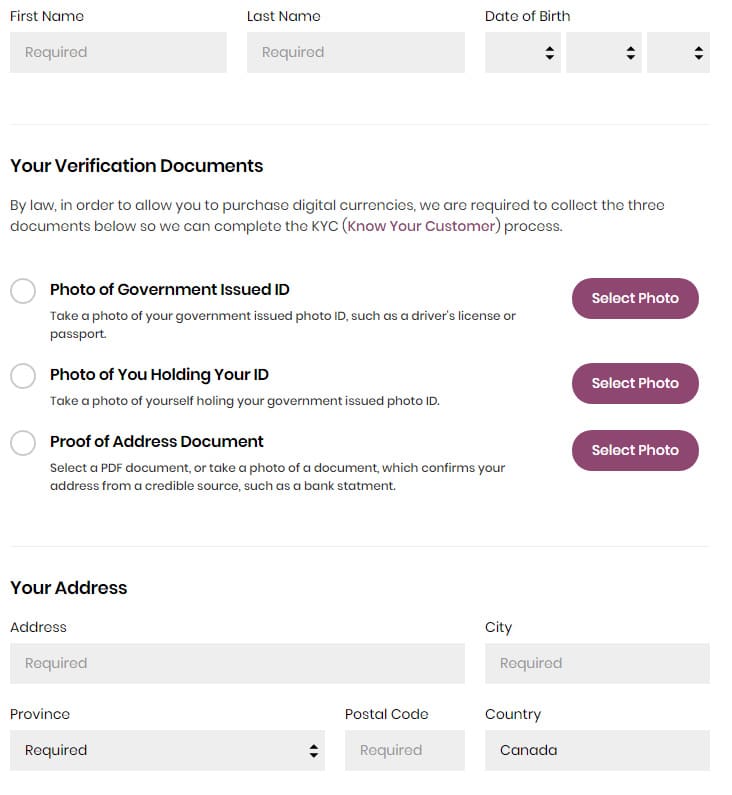Open the first Date of Birth dropdown
The image size is (732, 795).
[x=522, y=53]
